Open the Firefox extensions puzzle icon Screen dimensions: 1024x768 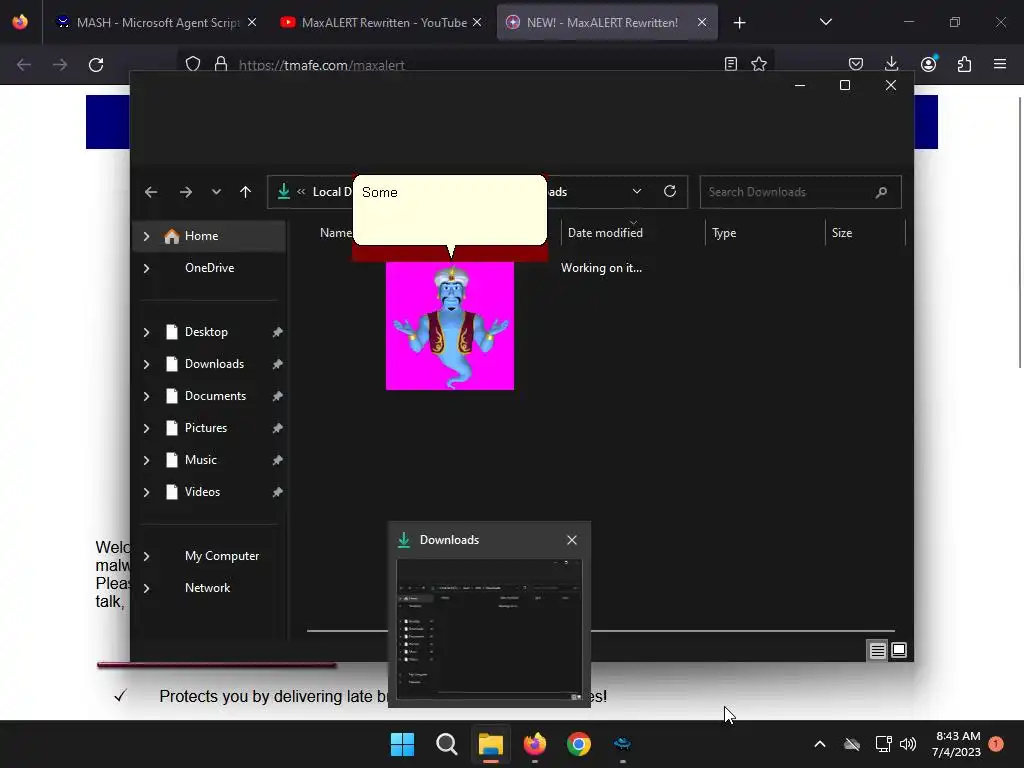click(964, 64)
